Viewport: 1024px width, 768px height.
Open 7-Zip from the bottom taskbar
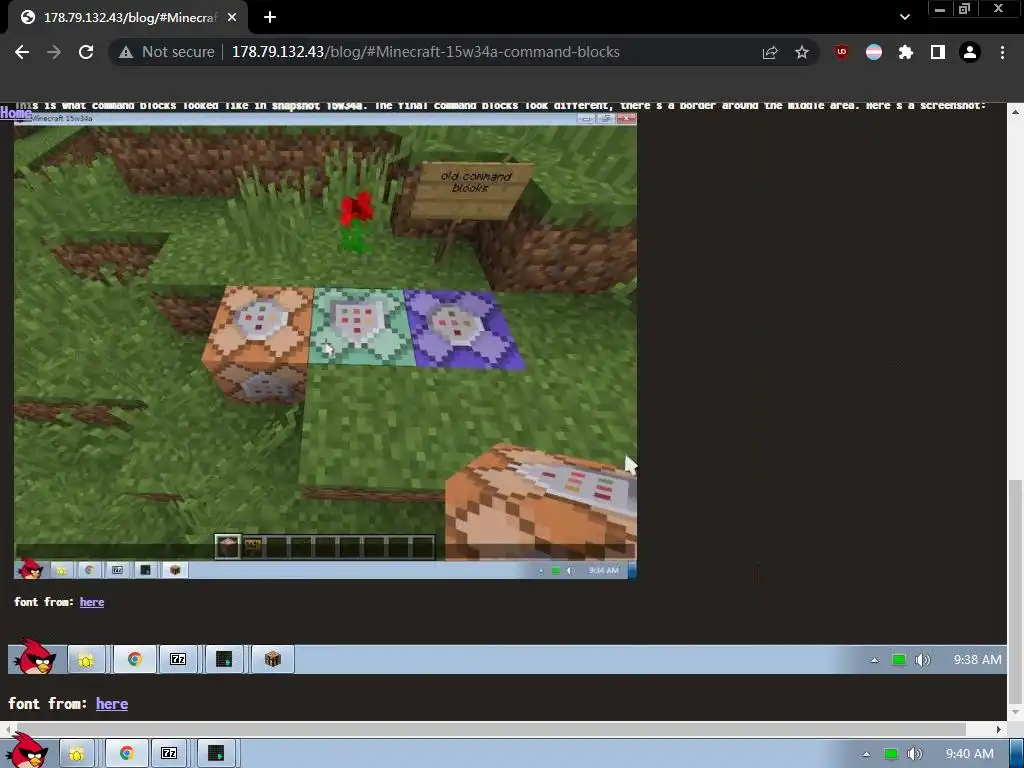click(169, 754)
